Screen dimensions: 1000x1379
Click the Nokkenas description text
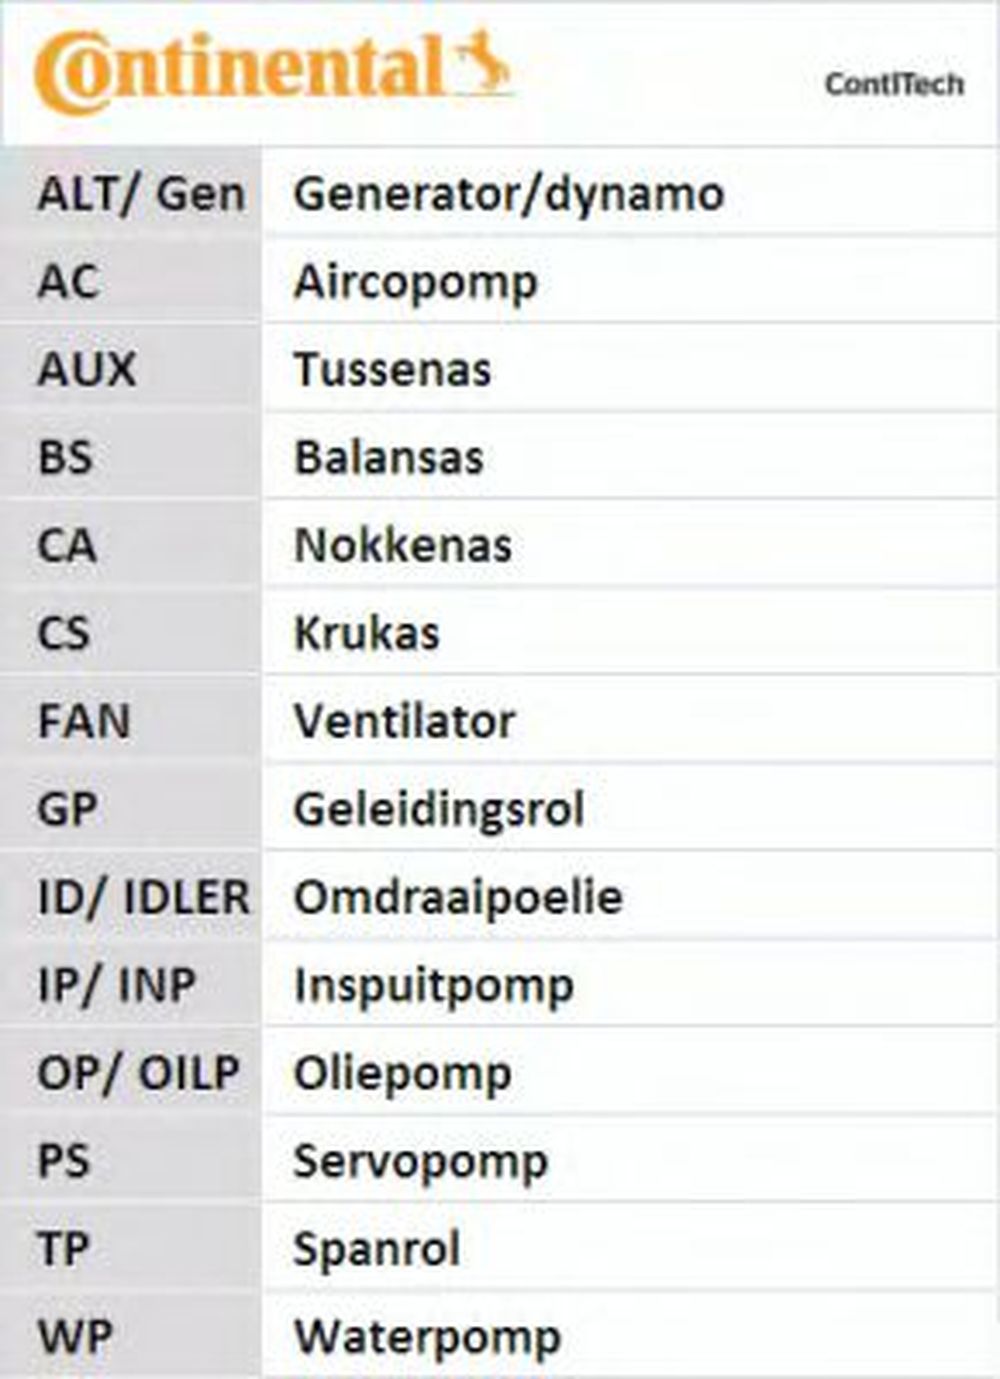click(x=403, y=546)
